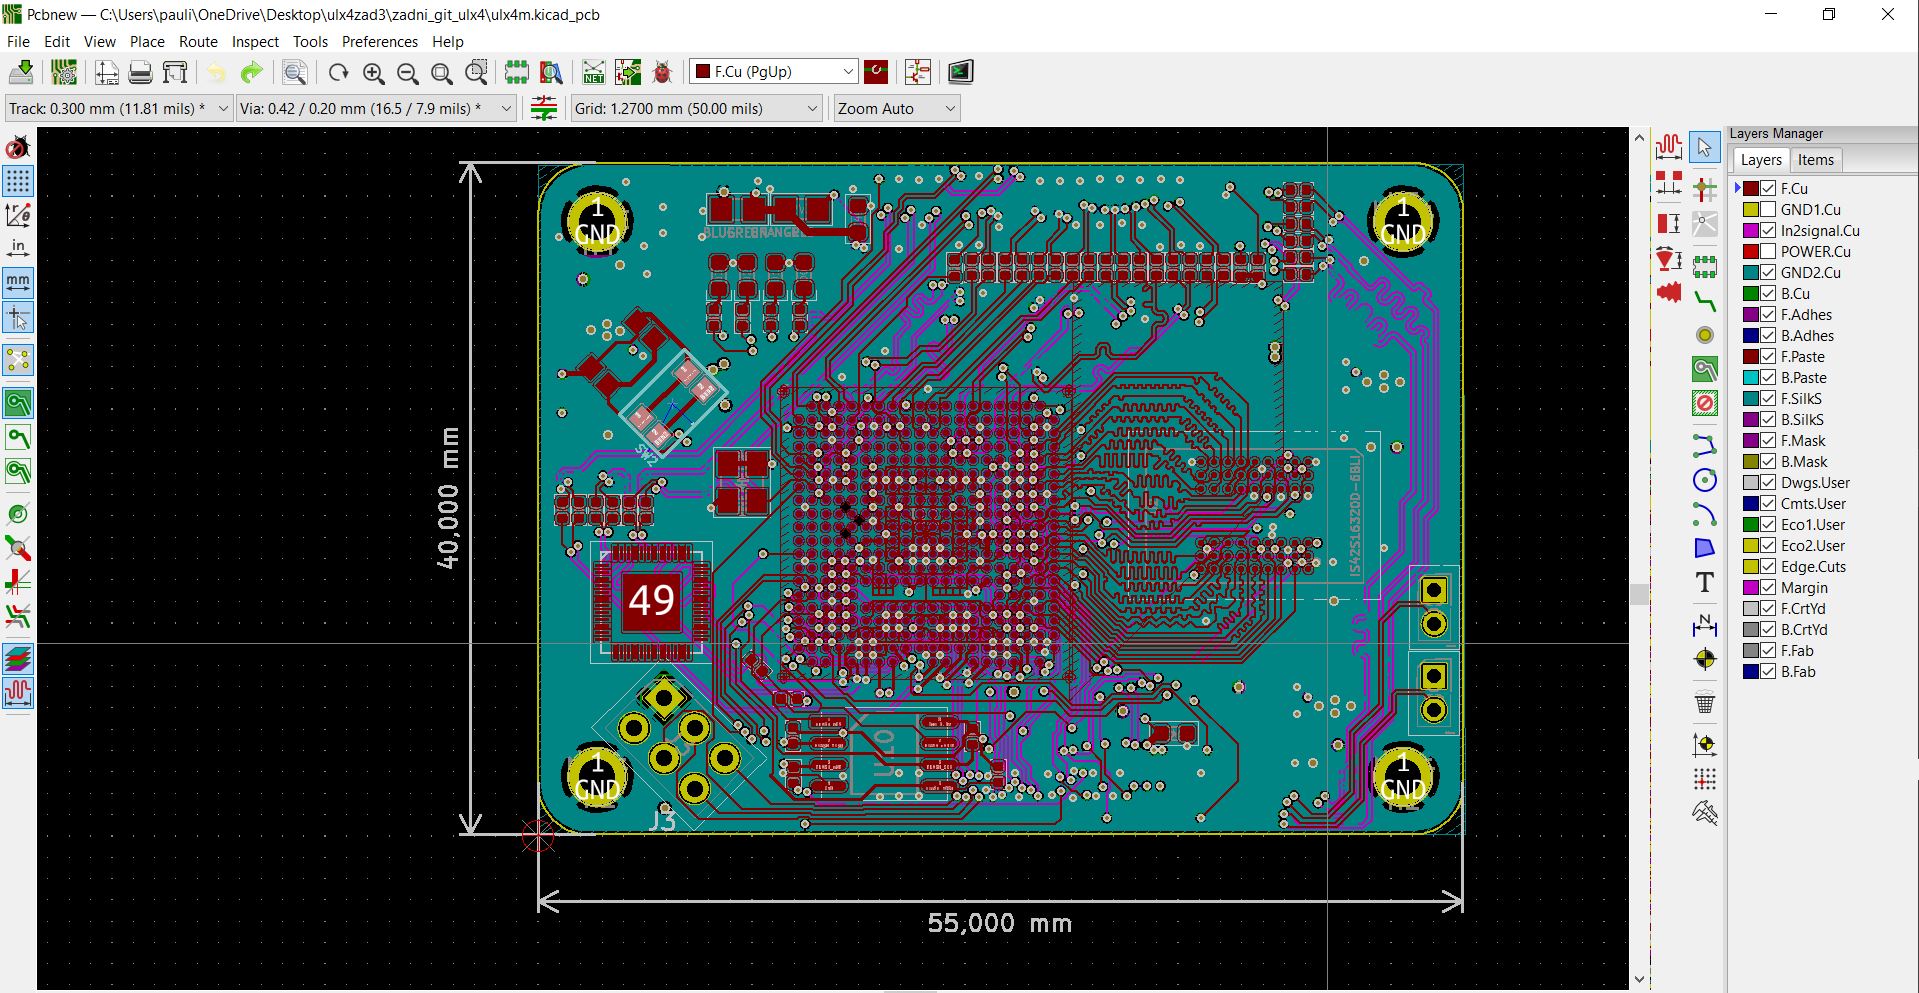Open the Route menu

click(198, 42)
